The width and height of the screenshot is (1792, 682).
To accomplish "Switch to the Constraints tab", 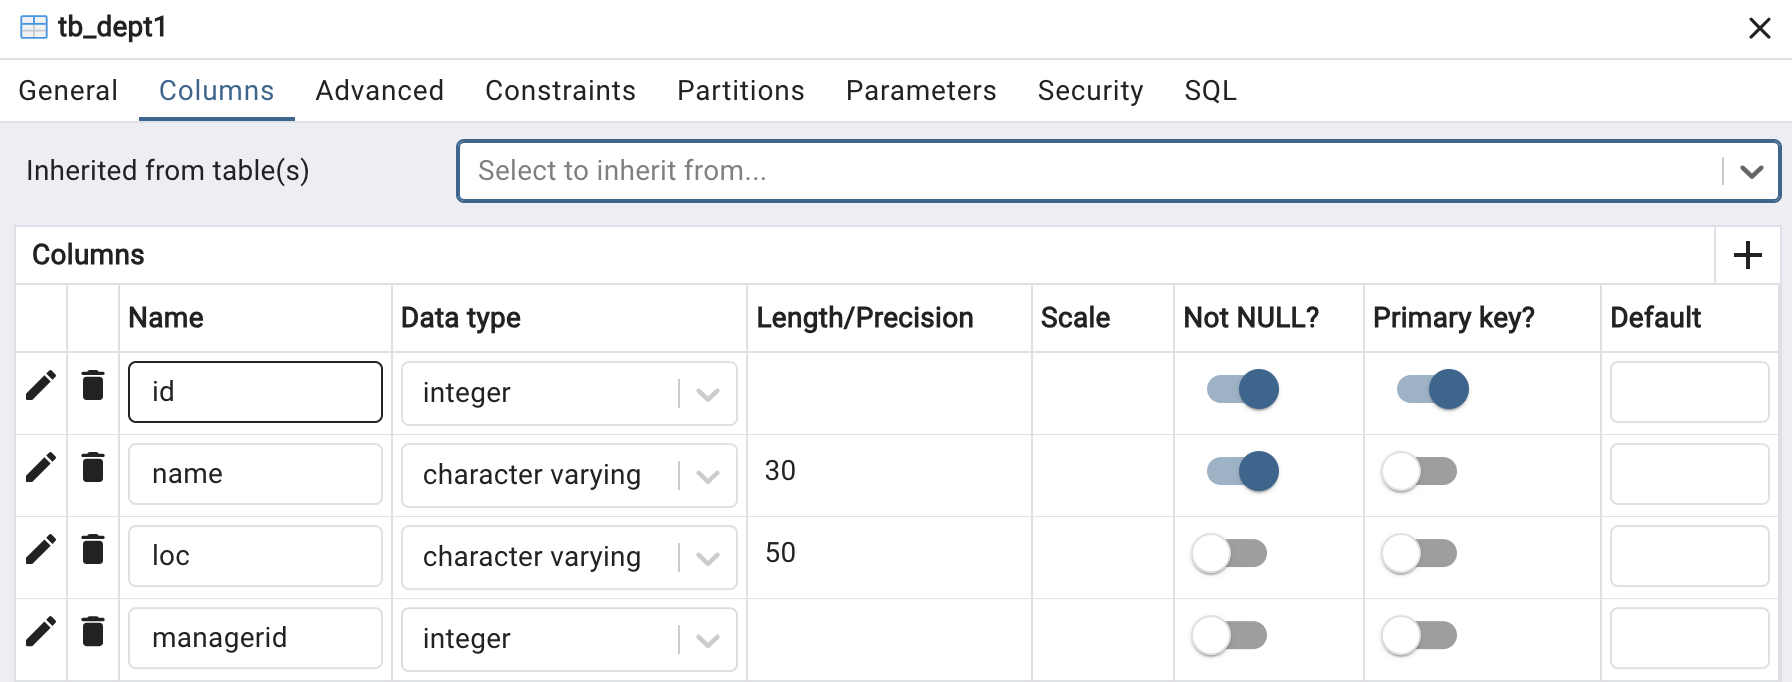I will pyautogui.click(x=560, y=91).
